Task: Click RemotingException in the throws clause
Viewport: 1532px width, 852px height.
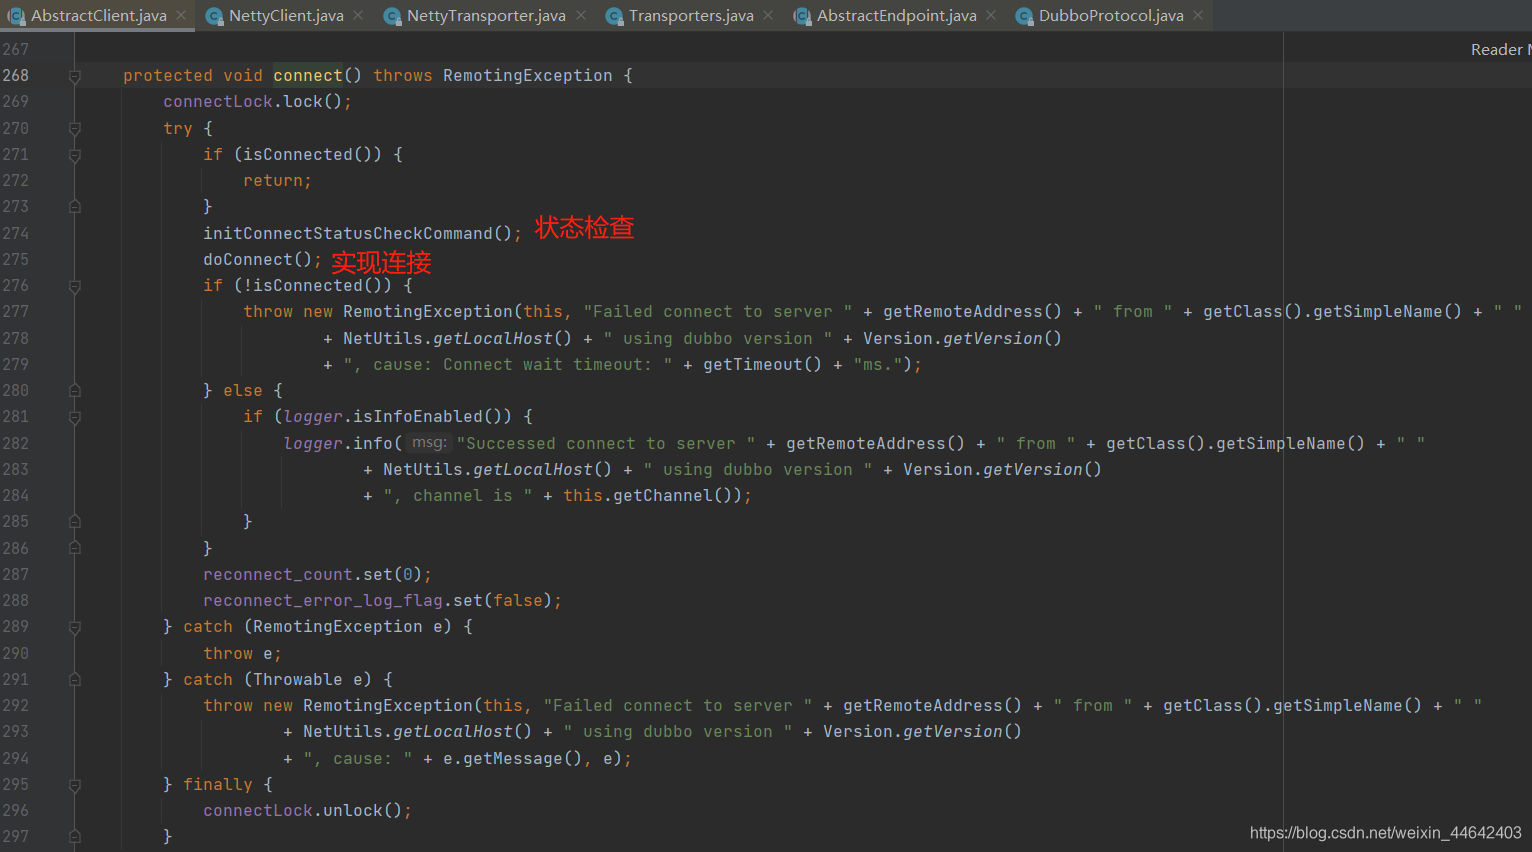Action: click(528, 76)
